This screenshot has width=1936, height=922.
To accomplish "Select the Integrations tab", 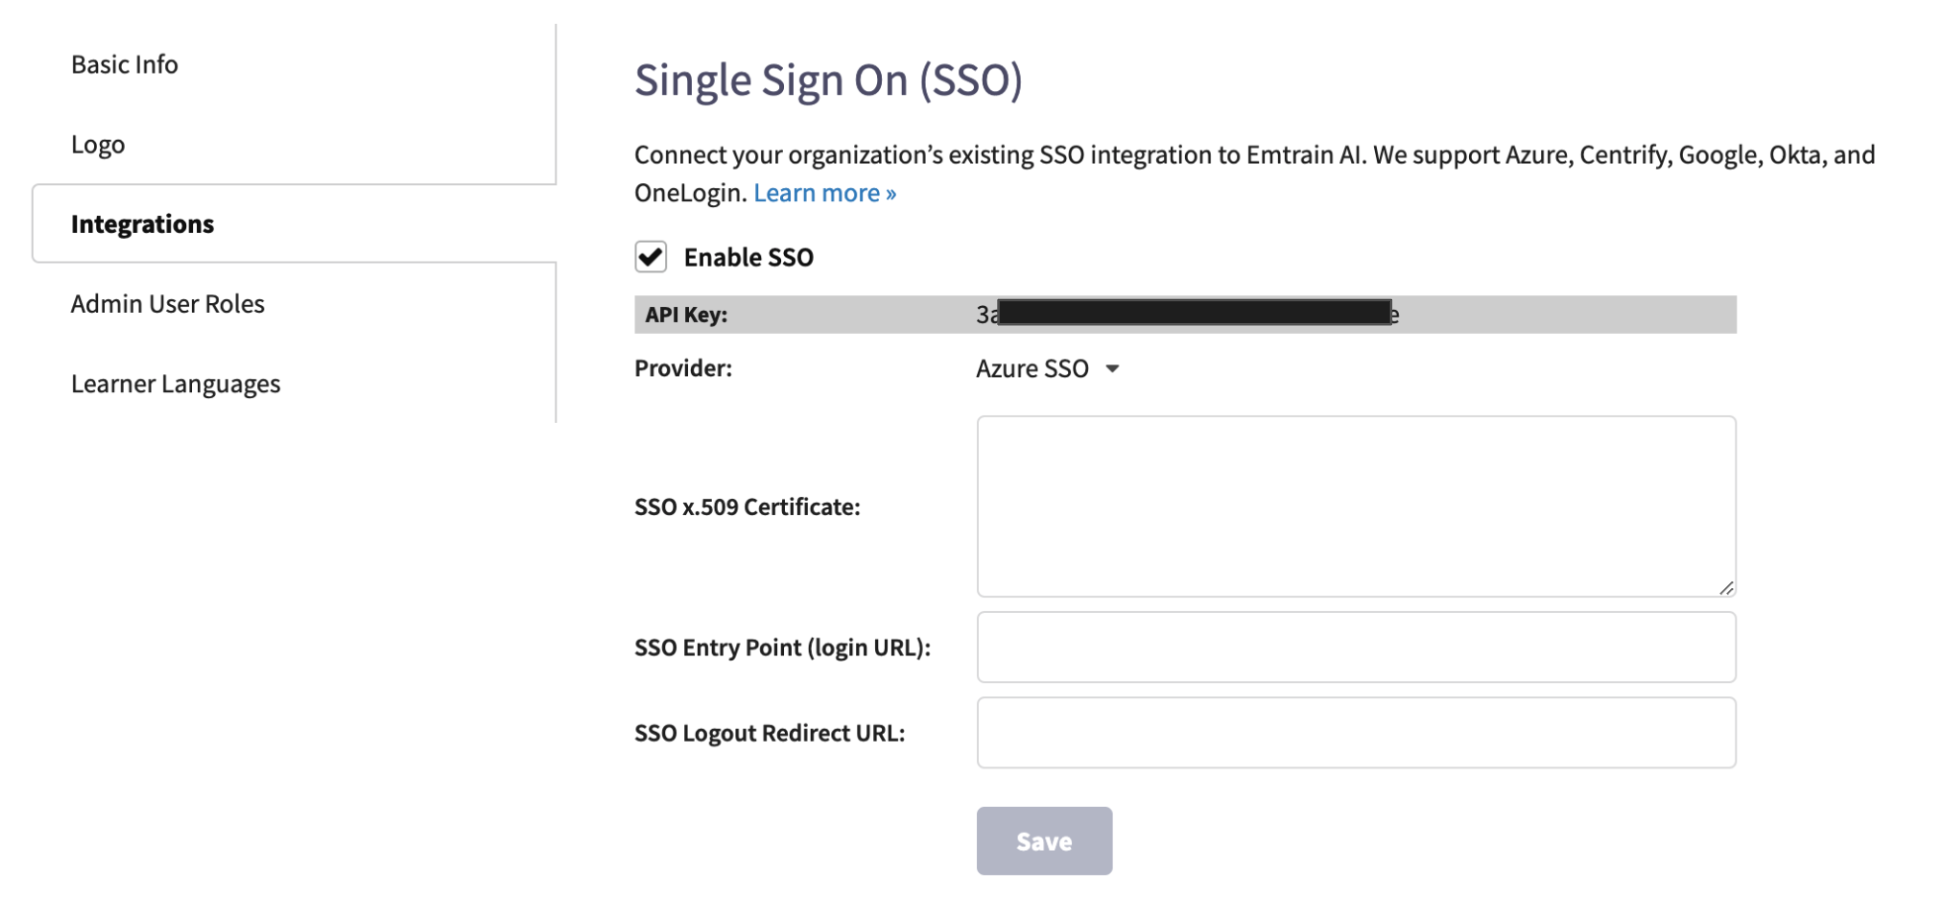I will [x=142, y=223].
